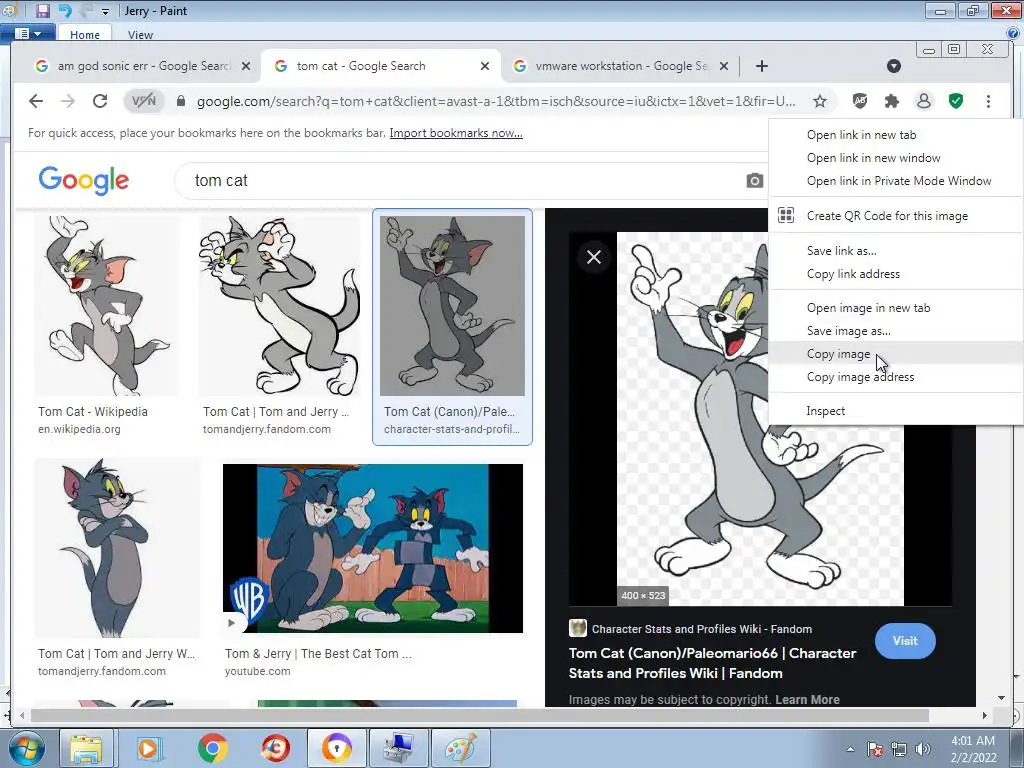
Task: Show hidden tray icons arrow
Action: (x=850, y=749)
